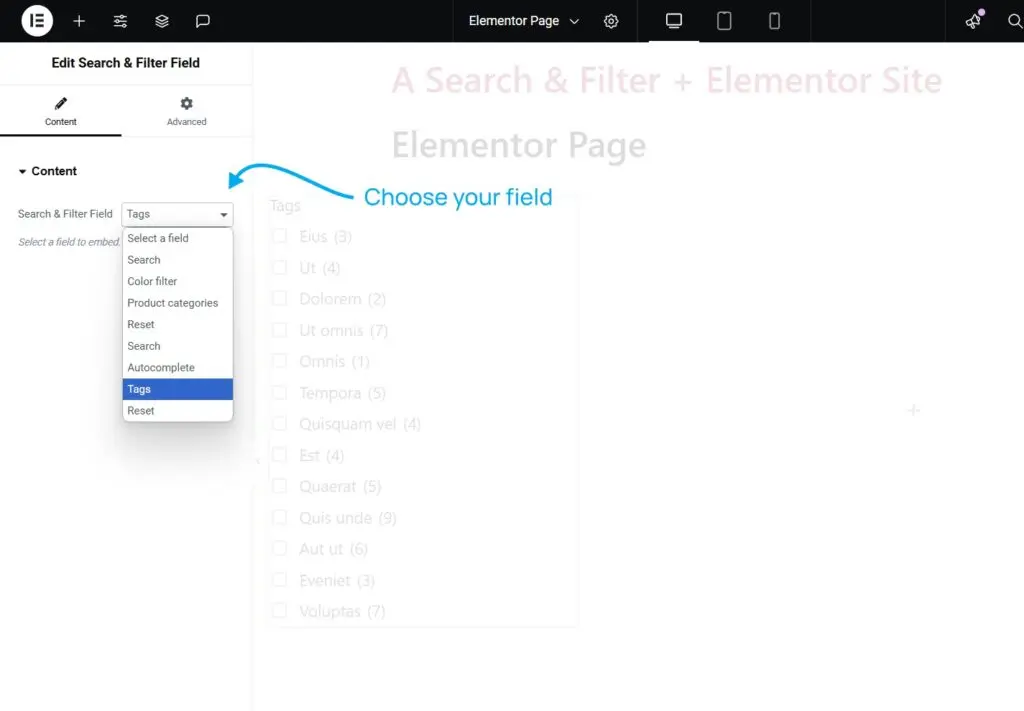Open the Content tab label
Viewport: 1024px width, 711px height.
[x=61, y=122]
